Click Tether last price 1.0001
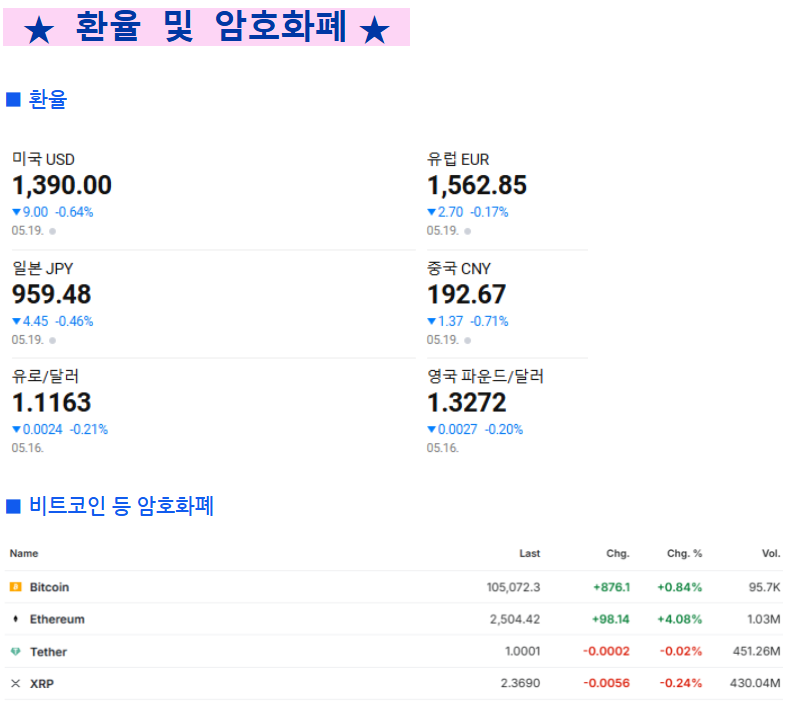Screen dimensions: 787x702 coord(523,651)
